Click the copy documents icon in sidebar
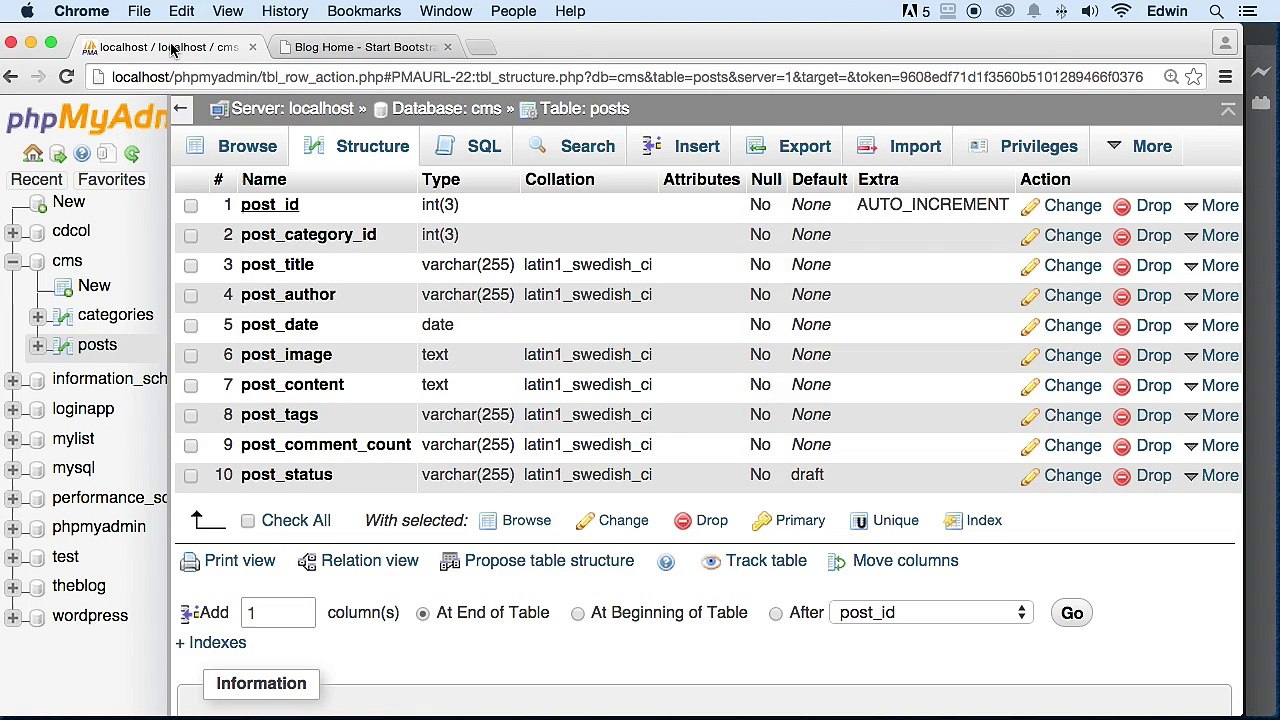Viewport: 1280px width, 720px height. (x=106, y=154)
